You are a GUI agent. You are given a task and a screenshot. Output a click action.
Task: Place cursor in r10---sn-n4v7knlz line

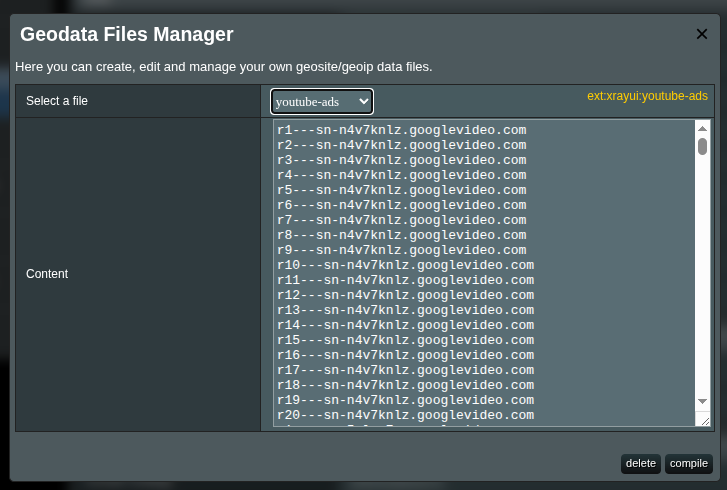pos(405,265)
